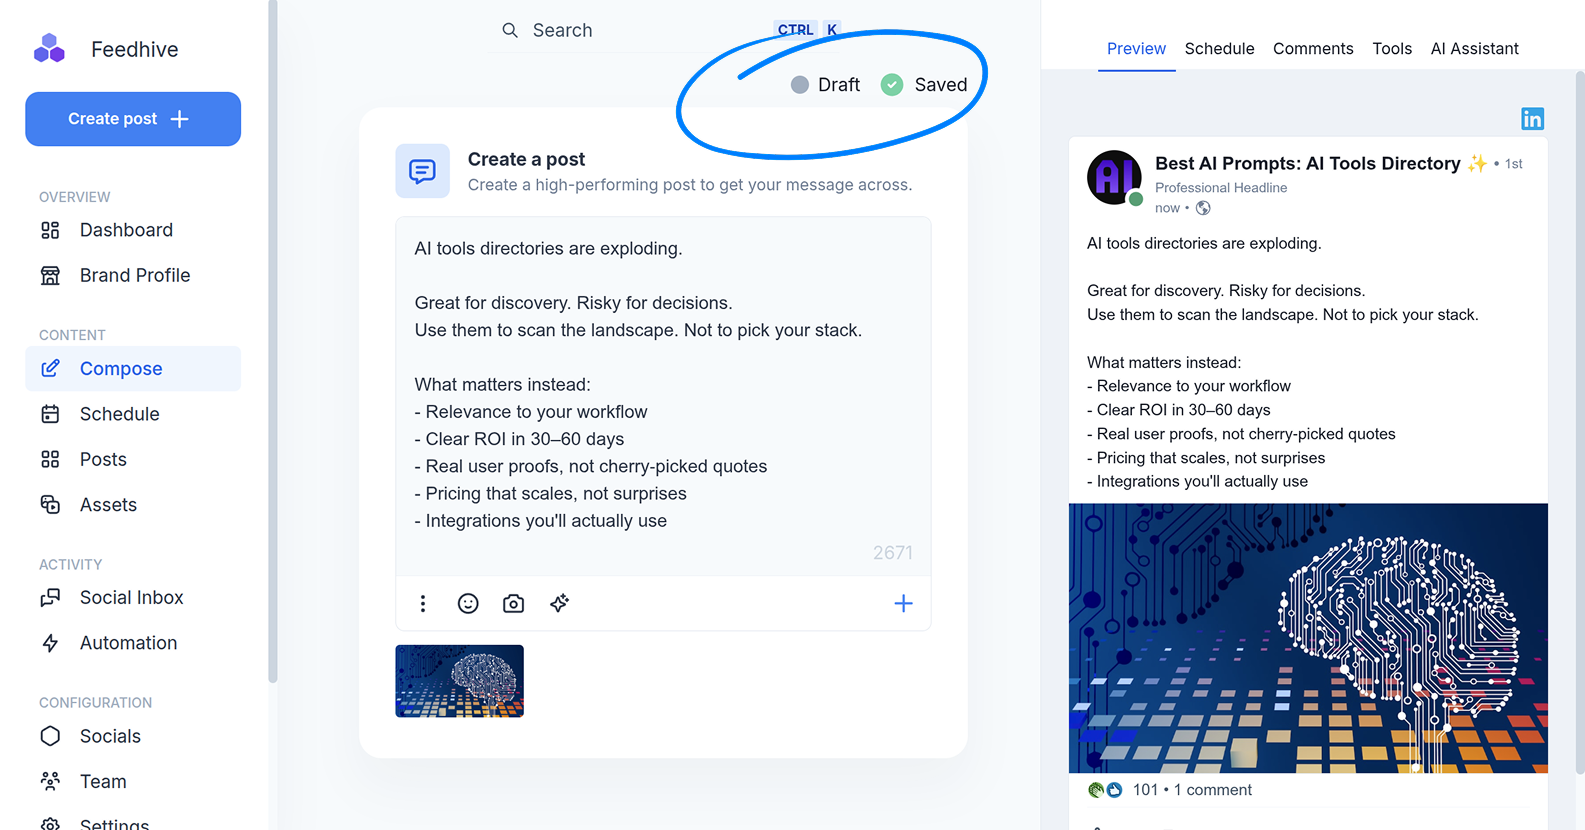Screen dimensions: 1585x830
Task: Click the sidebar vertical scrollbar
Action: 272,340
